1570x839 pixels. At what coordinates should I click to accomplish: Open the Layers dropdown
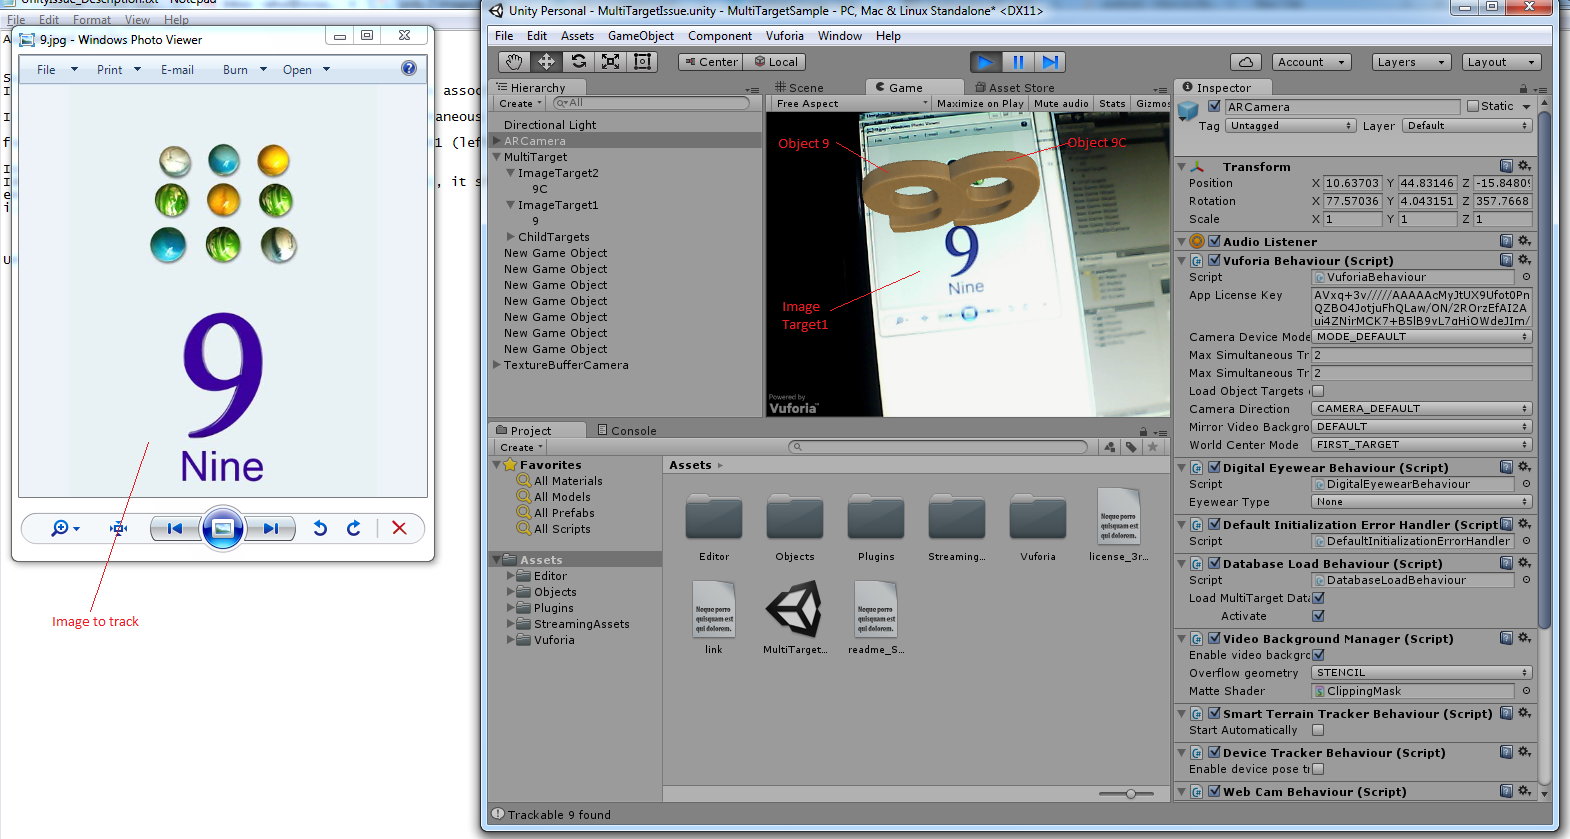(x=1411, y=62)
